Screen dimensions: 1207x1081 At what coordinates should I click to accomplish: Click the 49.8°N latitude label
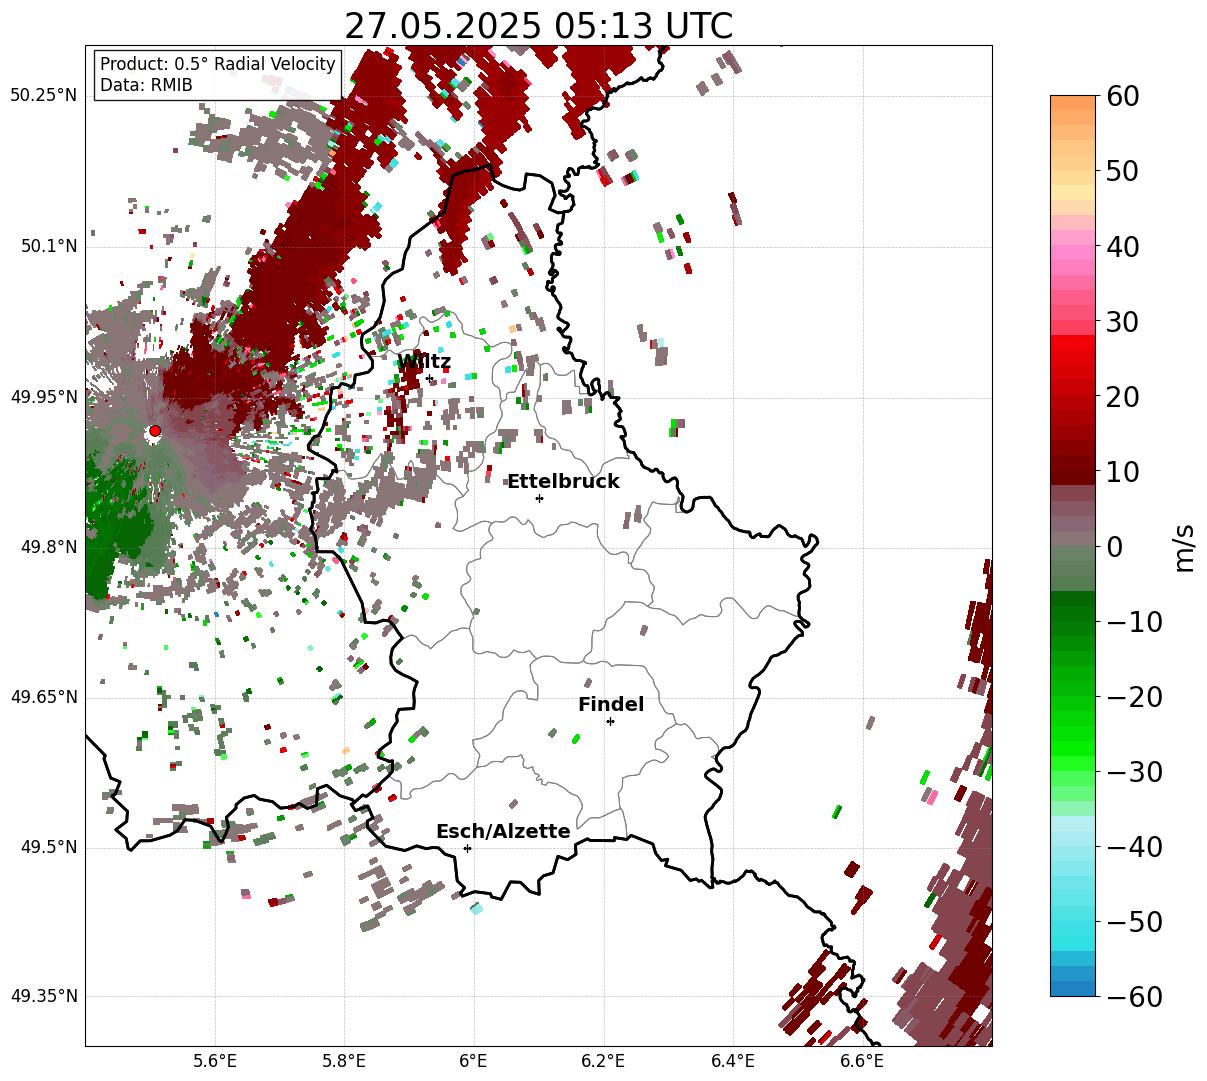pos(49,547)
